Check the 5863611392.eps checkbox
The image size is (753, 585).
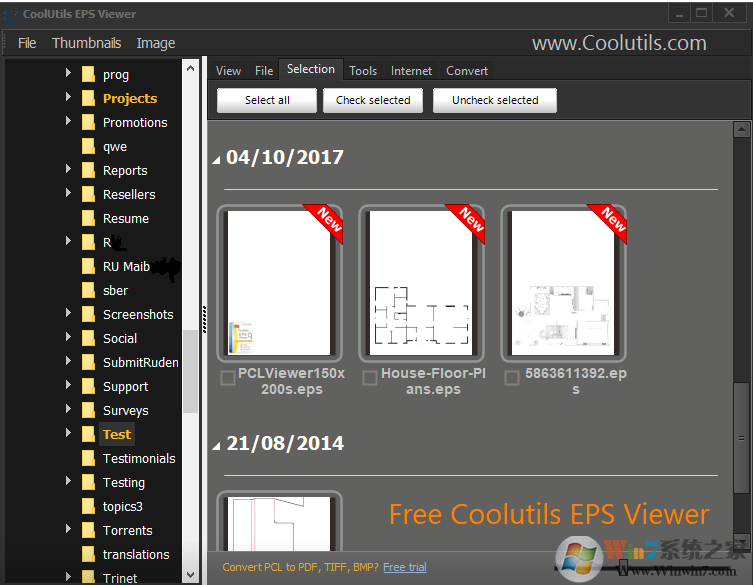point(512,378)
